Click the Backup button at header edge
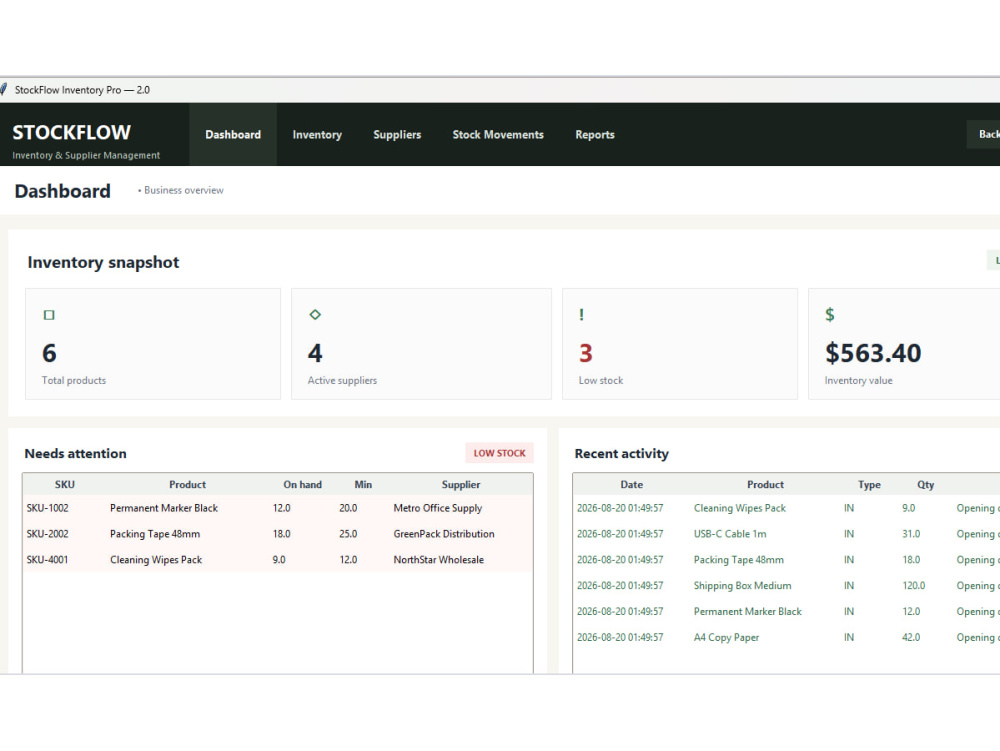Viewport: 1000px width, 751px height. [984, 135]
